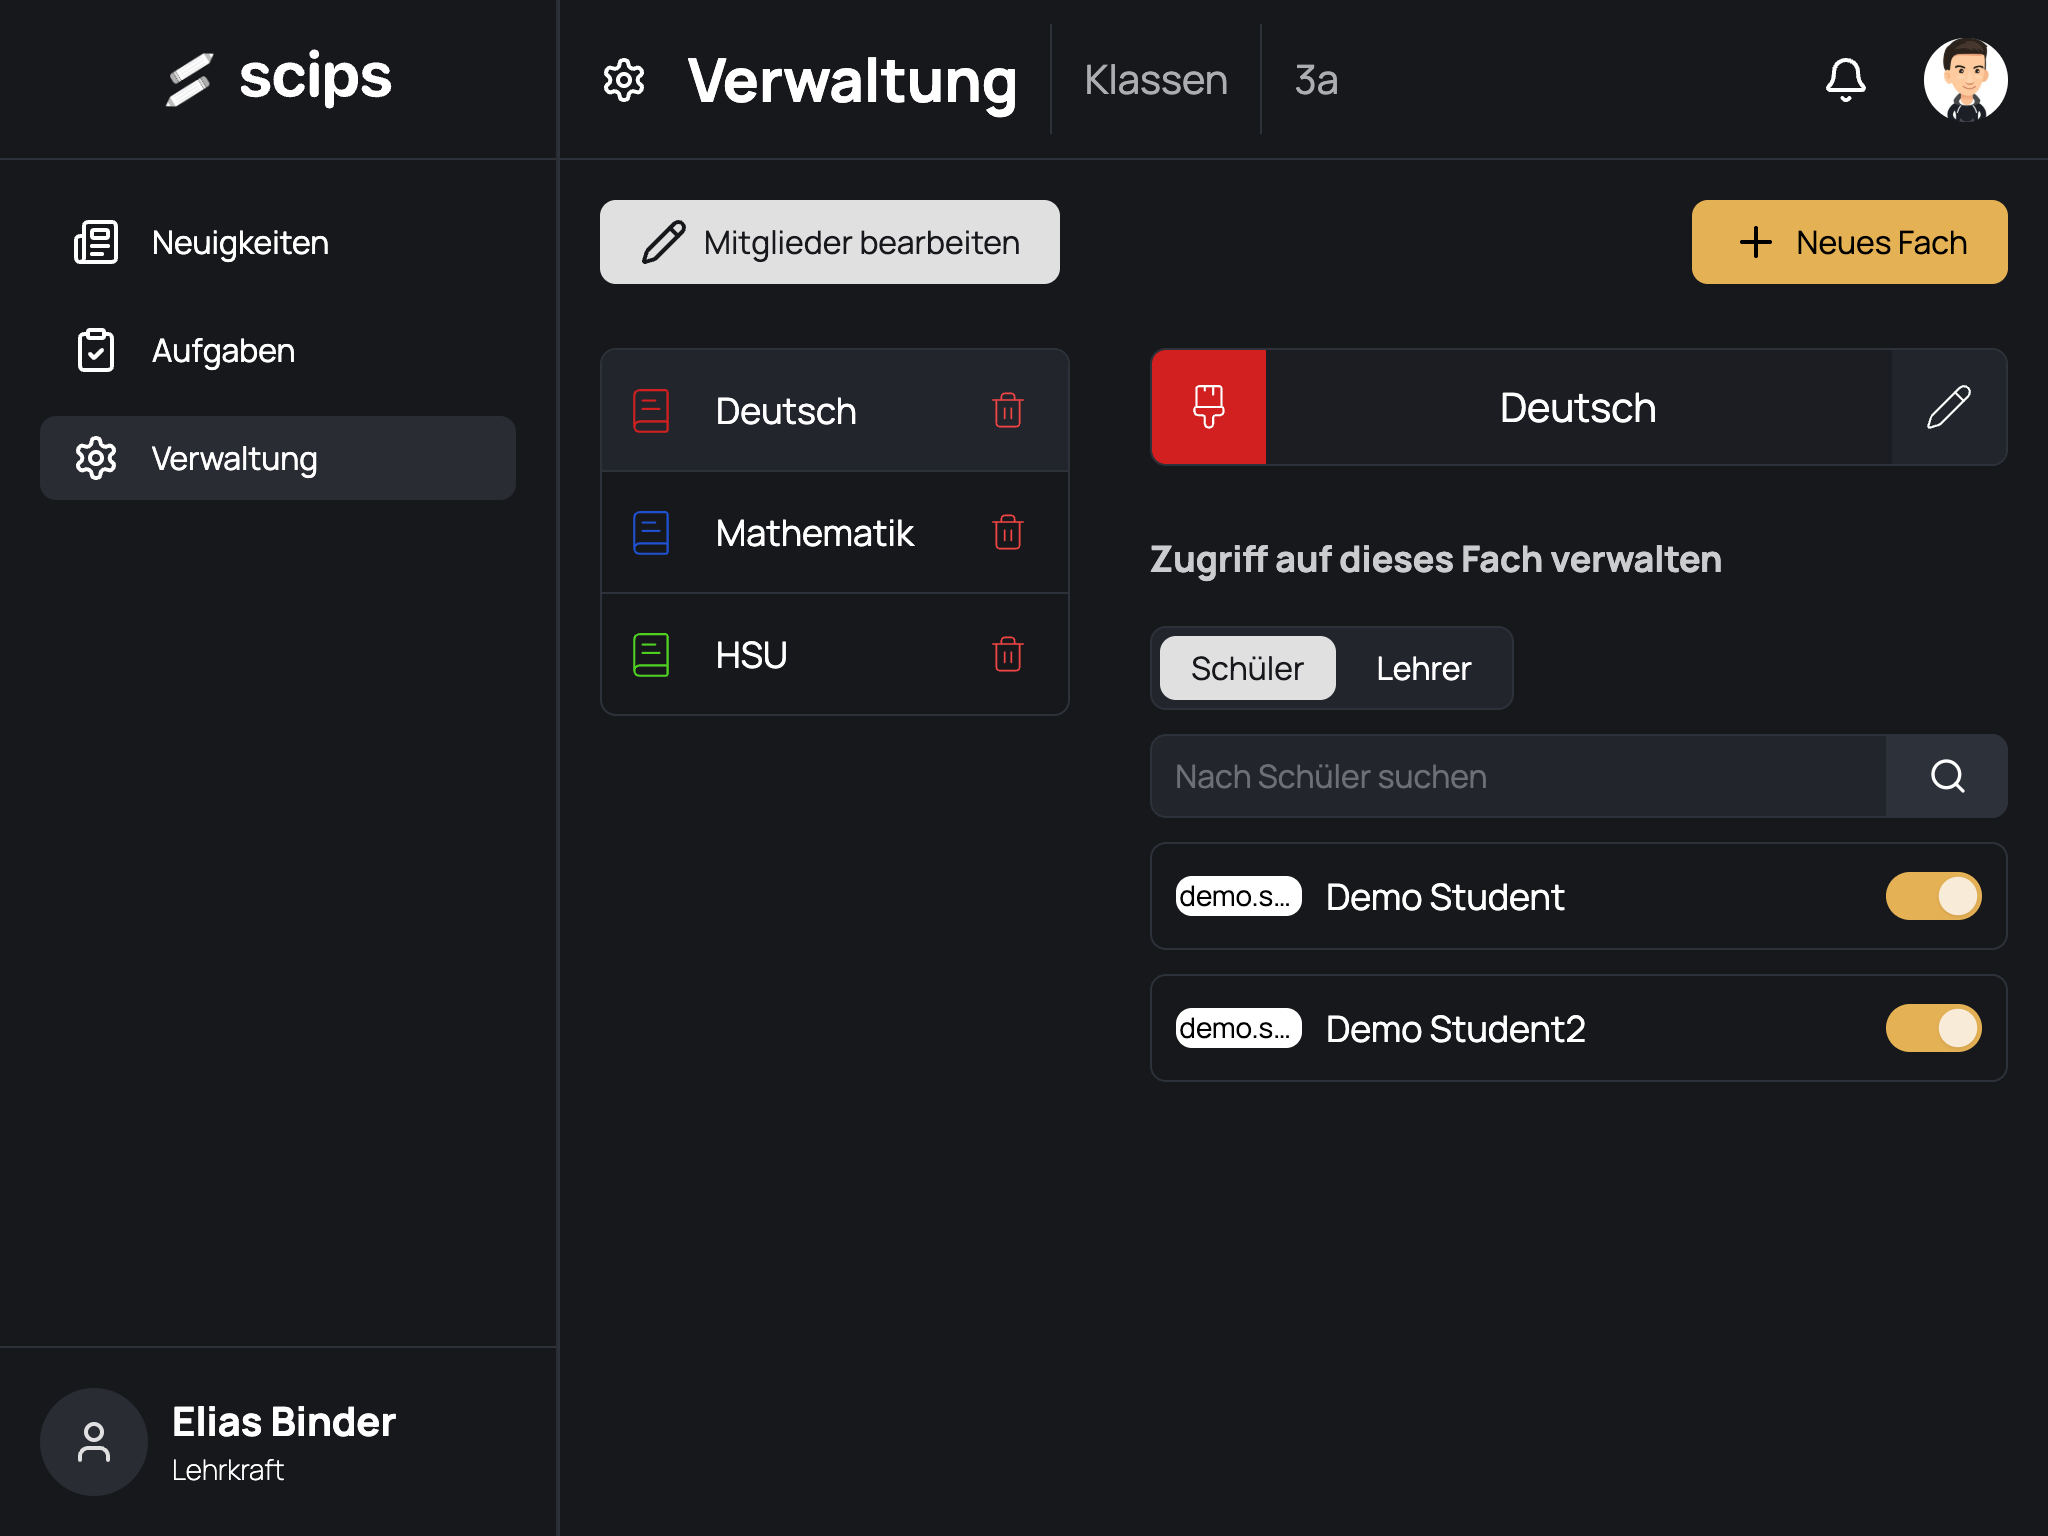Disable access switch for Demo Student2
This screenshot has width=2048, height=1536.
[x=1932, y=1028]
